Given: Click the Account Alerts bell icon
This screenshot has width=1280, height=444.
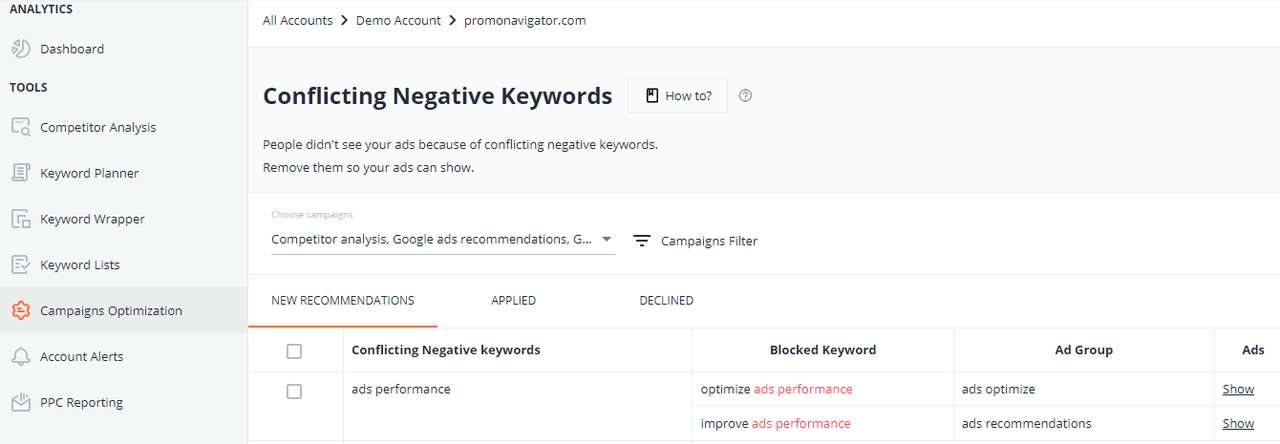Looking at the screenshot, I should point(21,357).
